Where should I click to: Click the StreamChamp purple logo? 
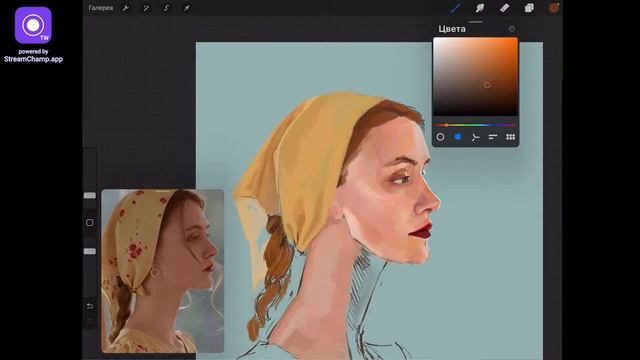(33, 25)
